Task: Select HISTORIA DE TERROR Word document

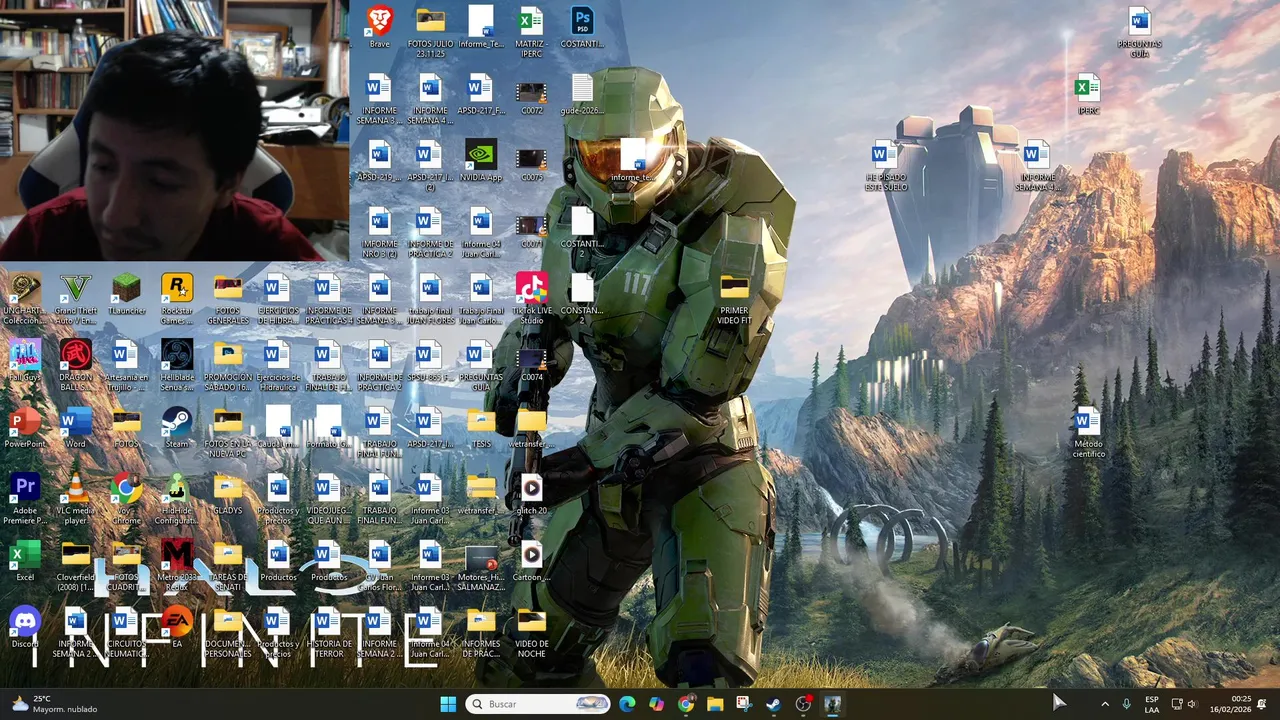Action: 329,632
